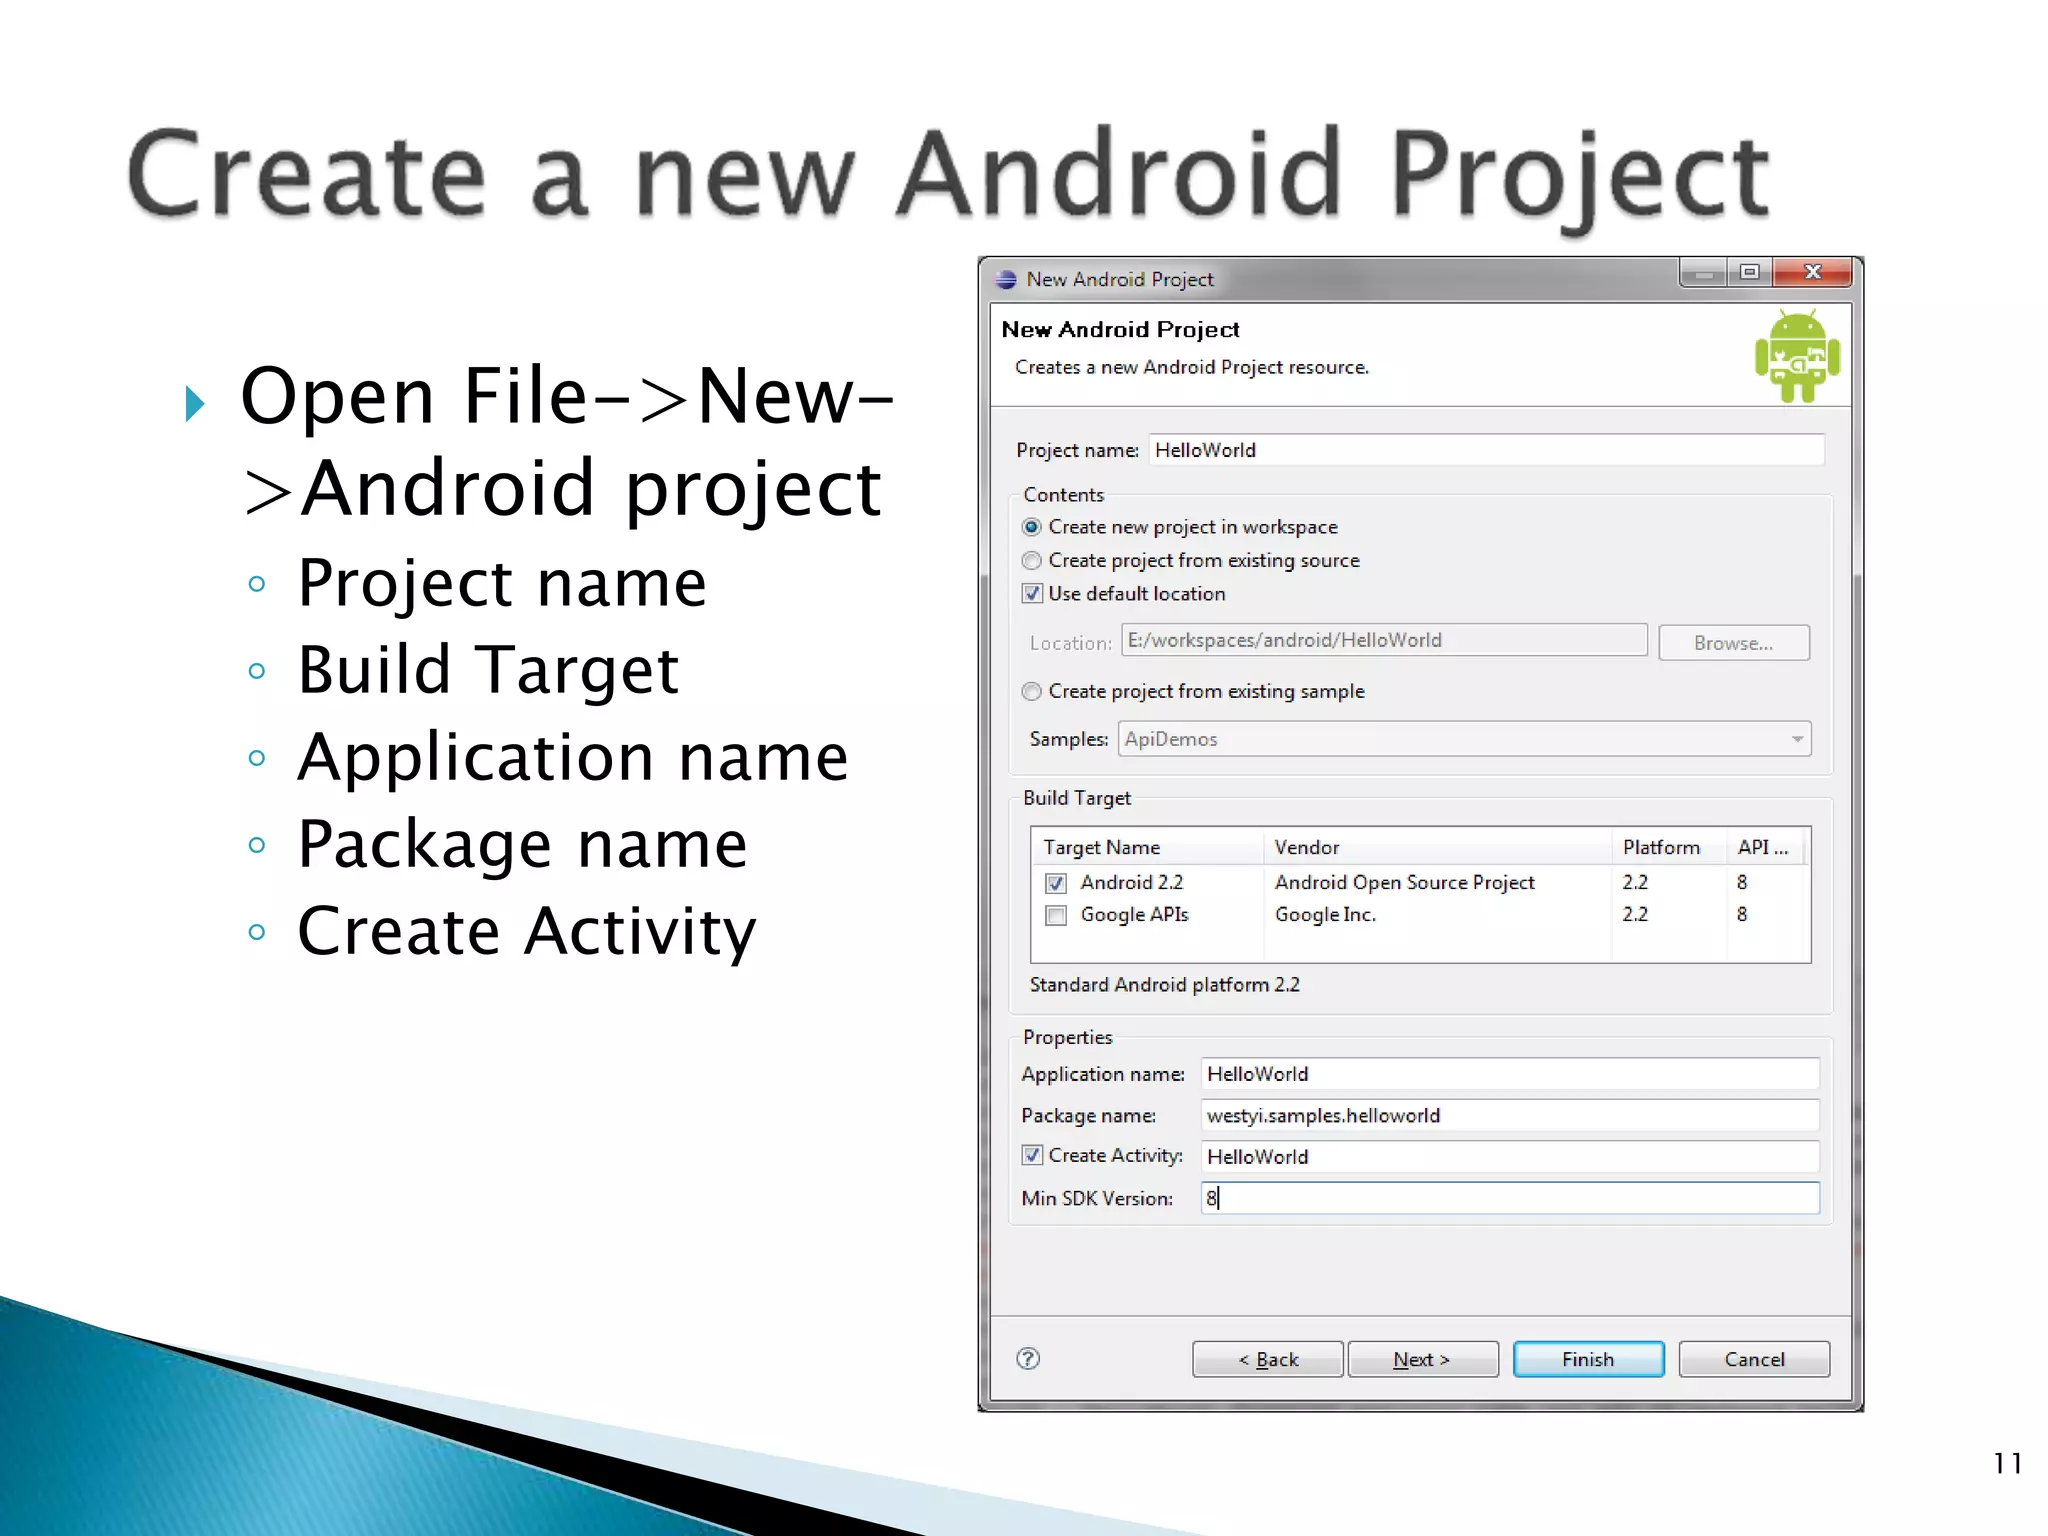Uncheck the Android 2.2 build target
Viewport: 2048px width, 1536px height.
click(1056, 883)
